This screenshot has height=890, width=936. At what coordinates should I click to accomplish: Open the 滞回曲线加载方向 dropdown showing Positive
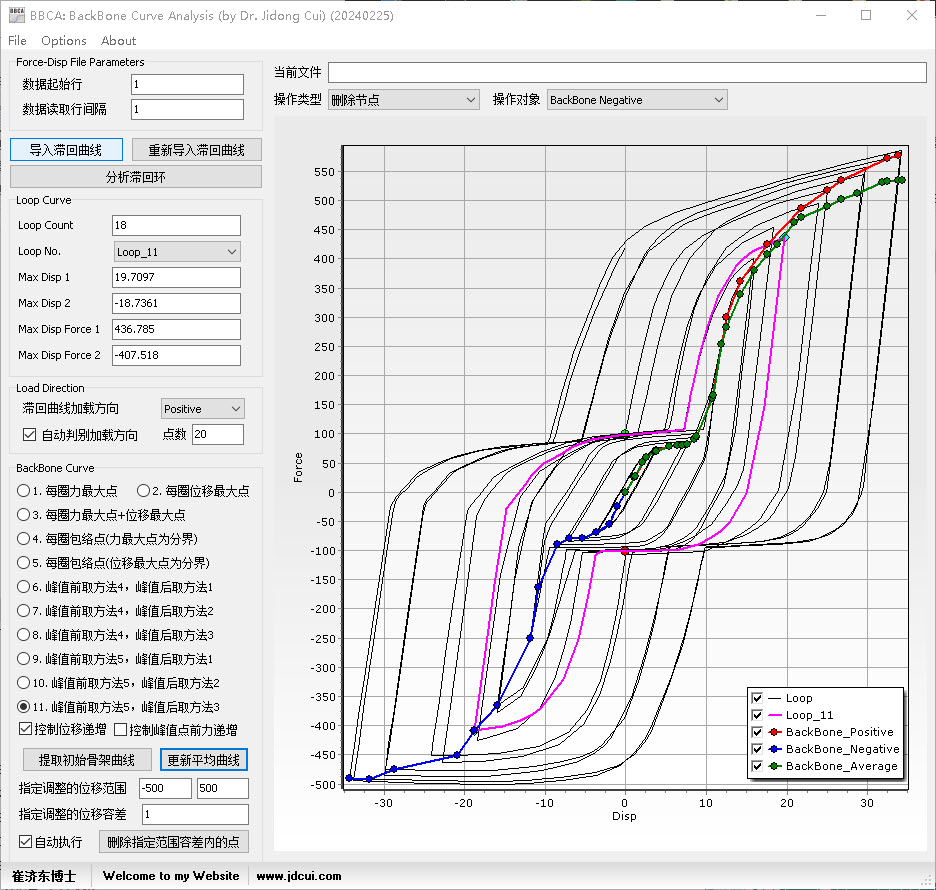click(203, 409)
